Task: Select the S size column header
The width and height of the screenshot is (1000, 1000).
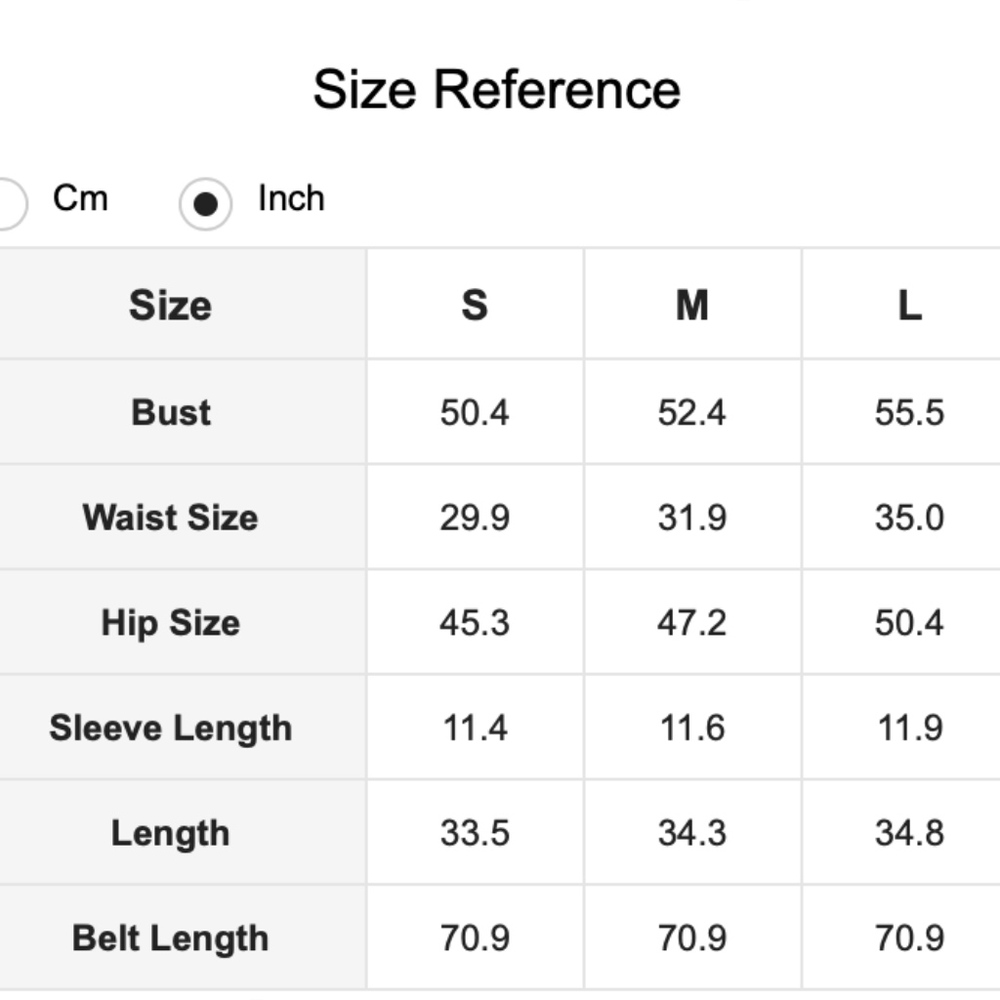Action: [475, 305]
